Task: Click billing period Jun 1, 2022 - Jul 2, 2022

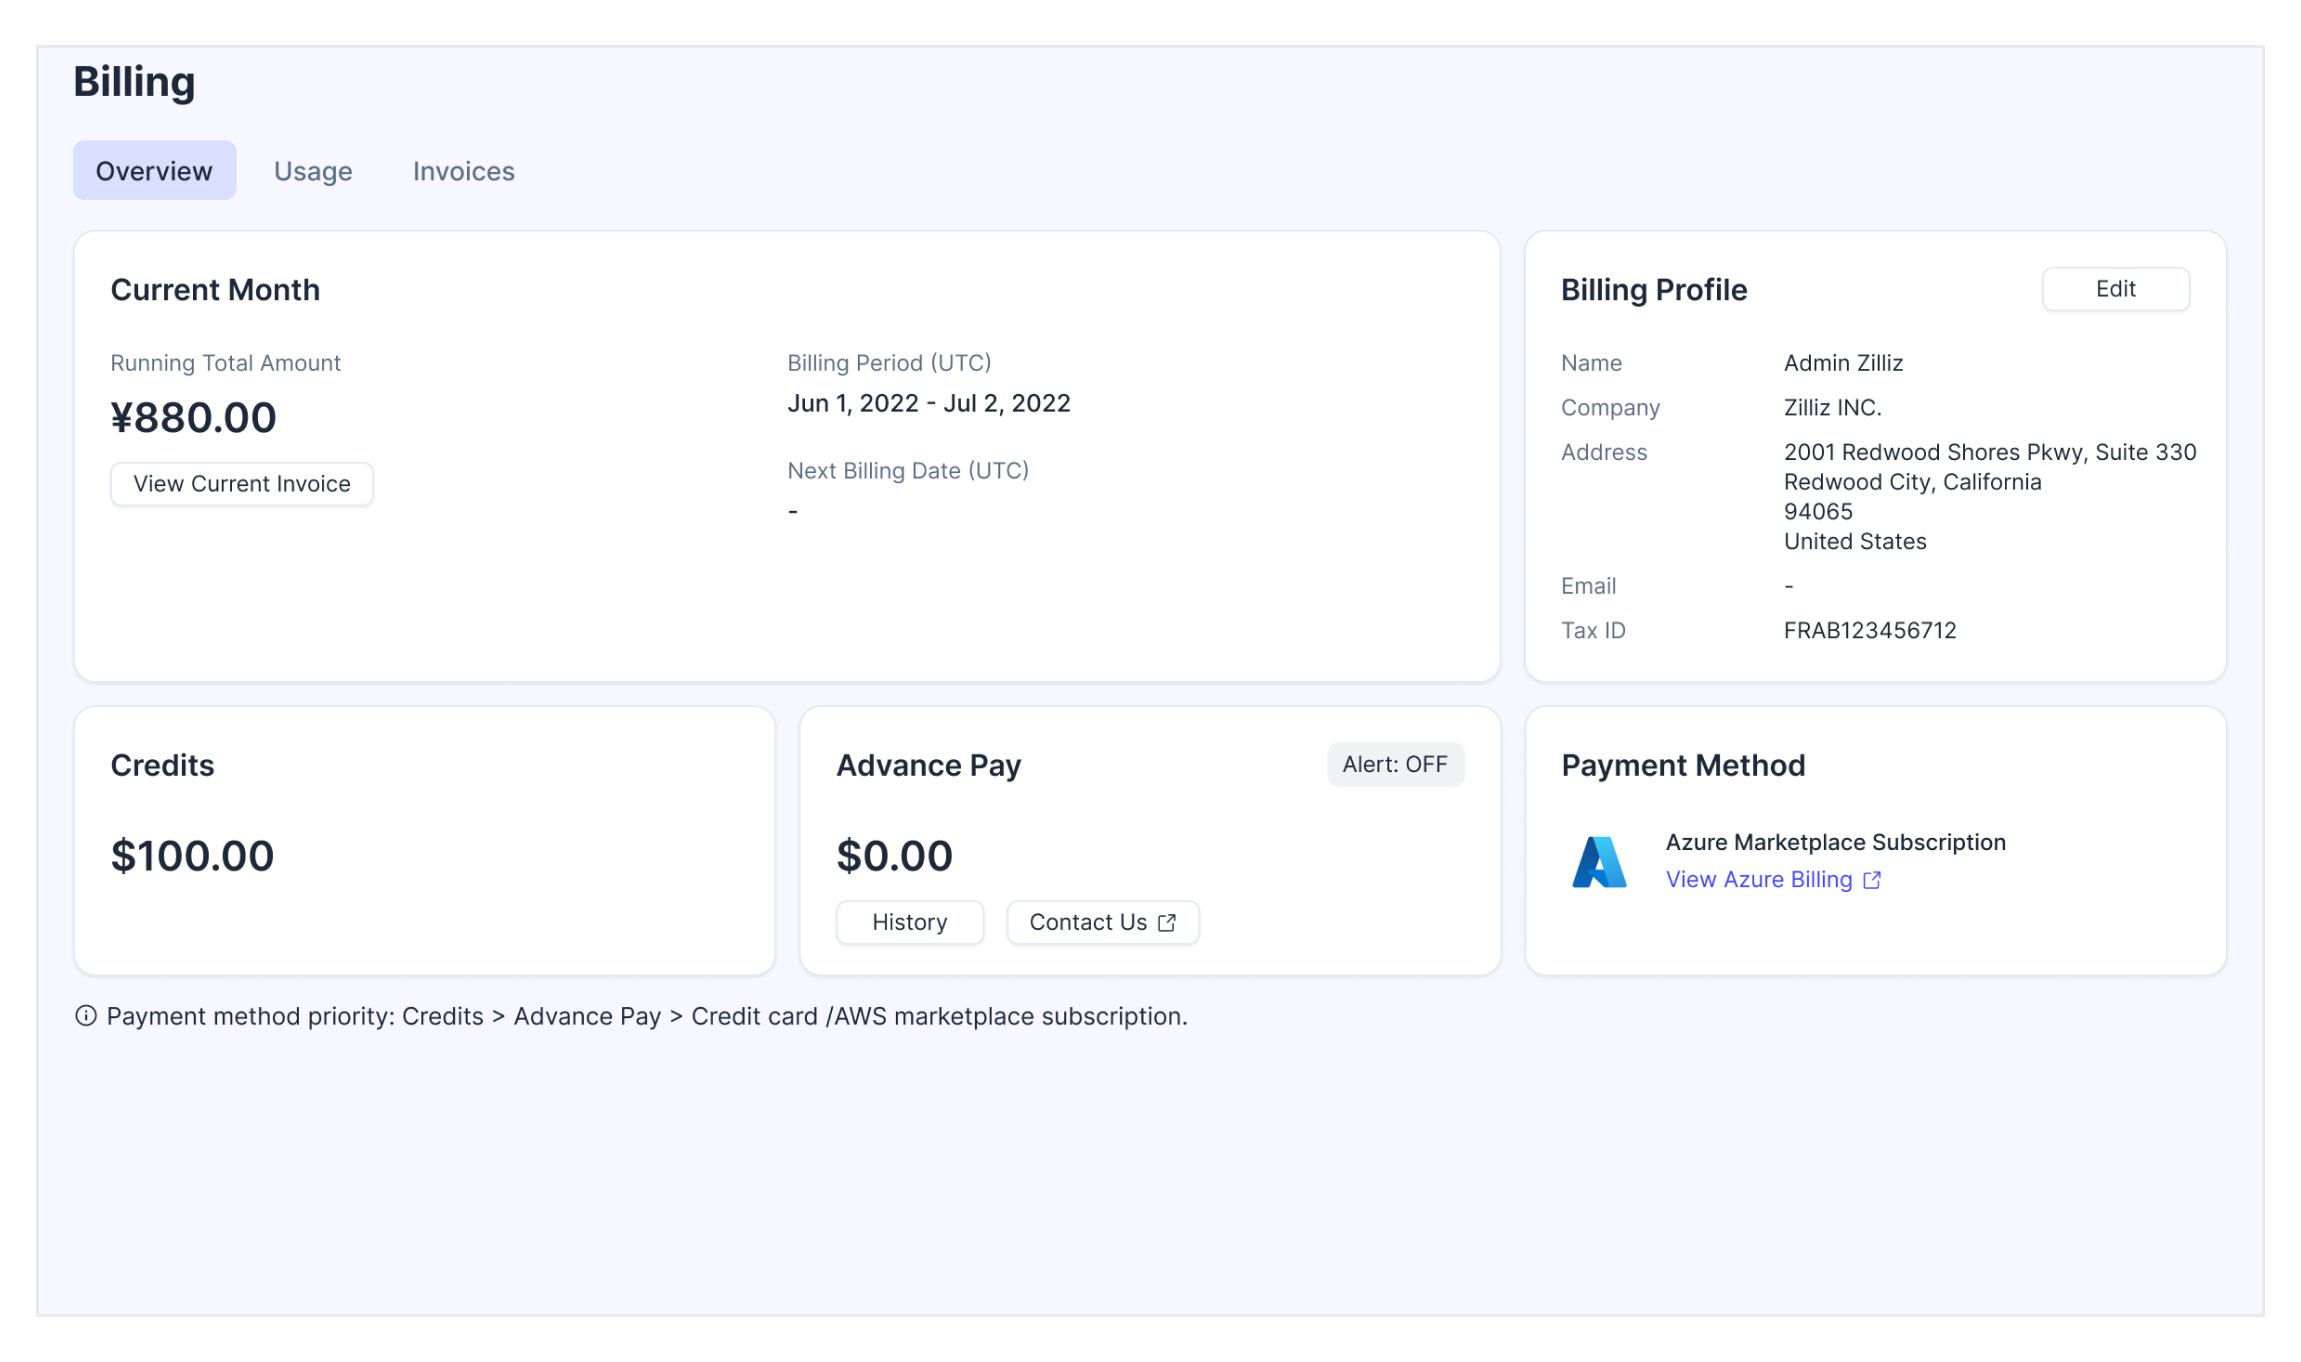Action: tap(929, 403)
